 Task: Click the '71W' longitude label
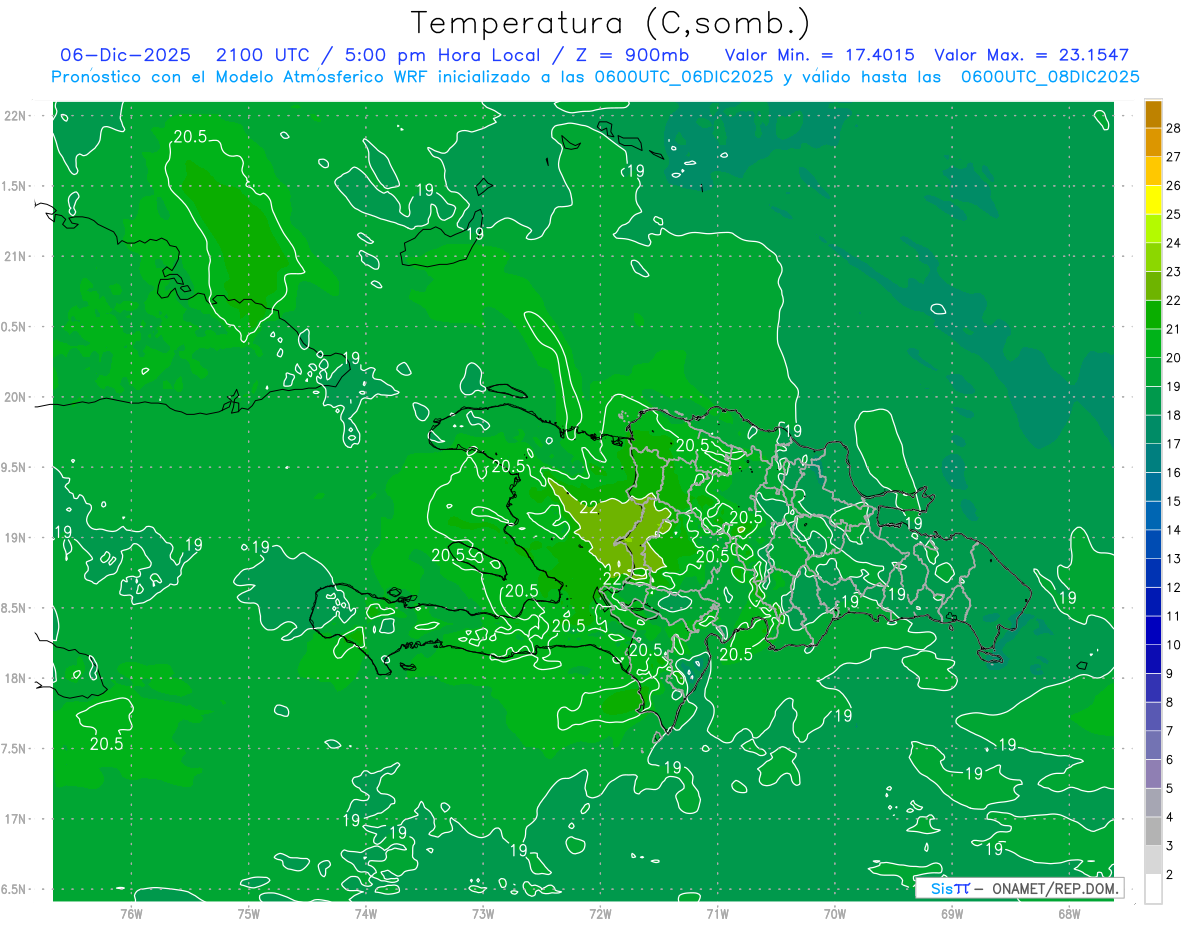click(x=717, y=913)
